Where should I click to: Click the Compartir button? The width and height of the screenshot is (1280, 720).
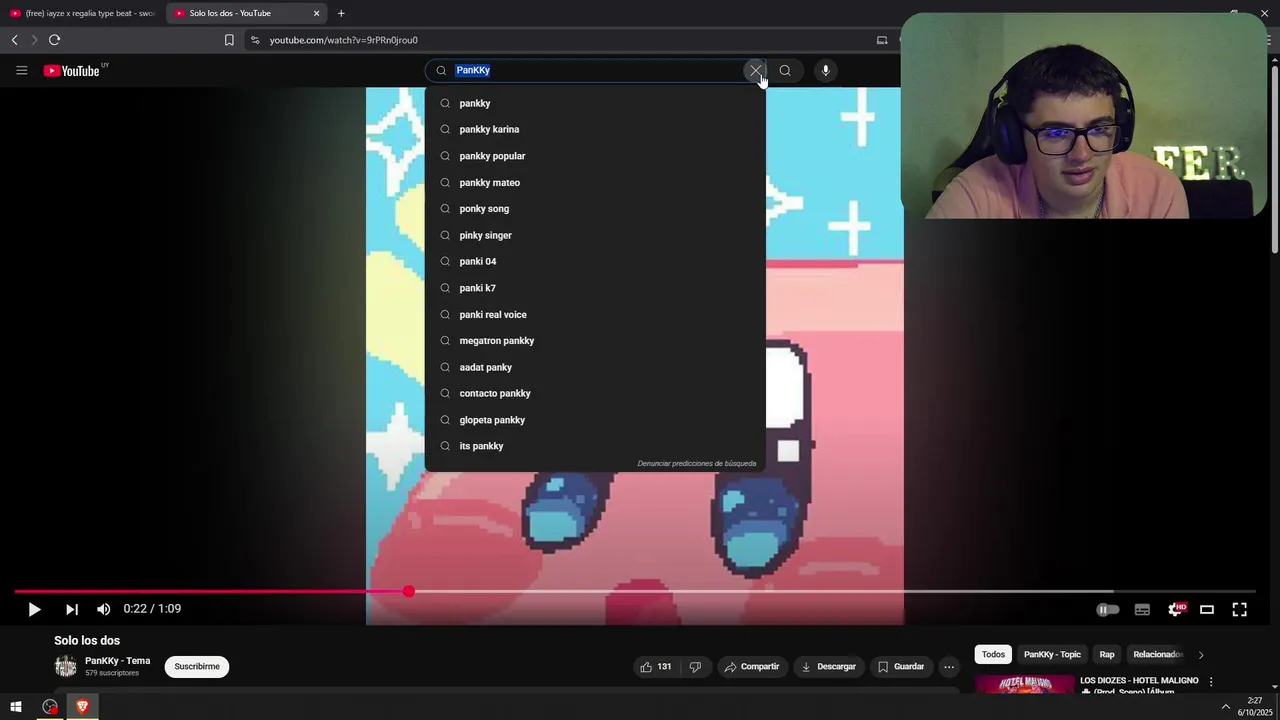pyautogui.click(x=752, y=666)
